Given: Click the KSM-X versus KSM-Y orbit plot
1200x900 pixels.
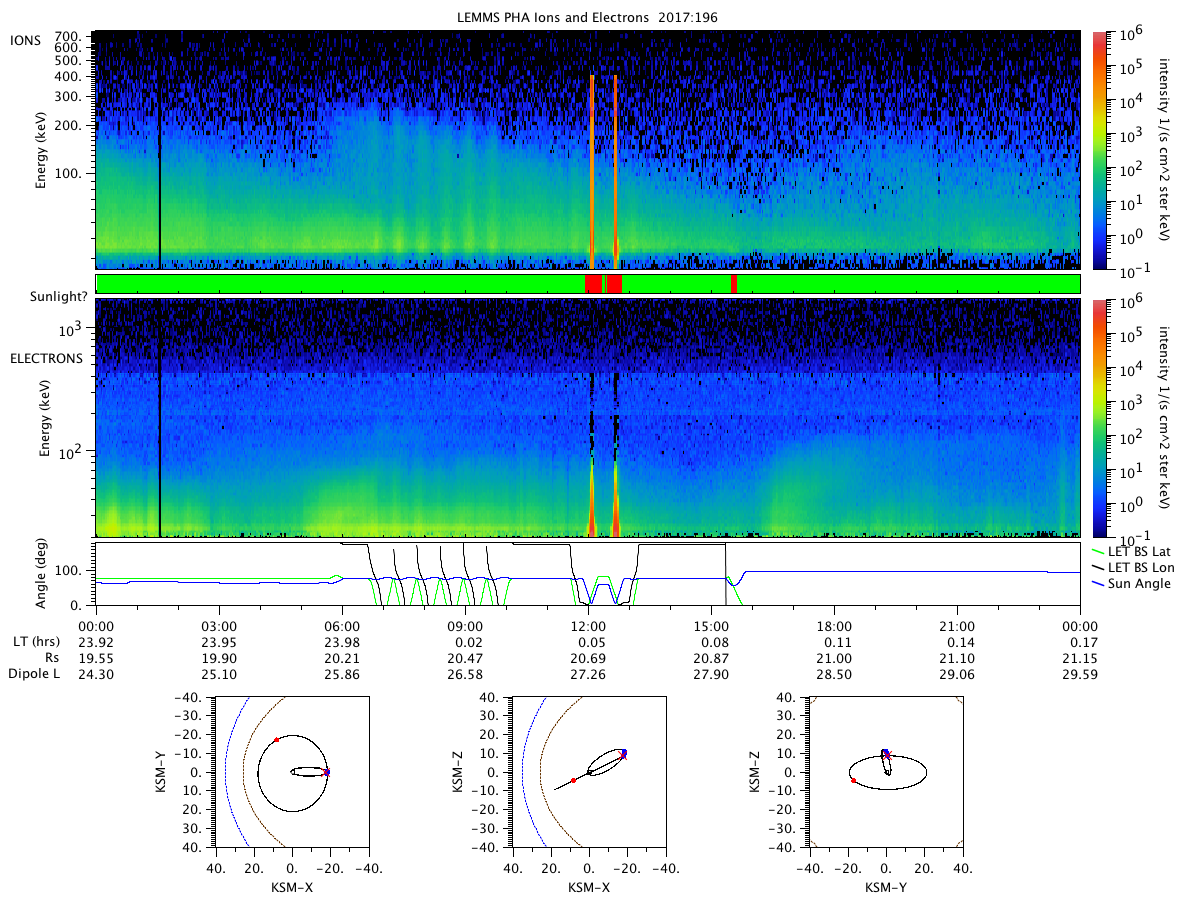Looking at the screenshot, I should (x=291, y=771).
